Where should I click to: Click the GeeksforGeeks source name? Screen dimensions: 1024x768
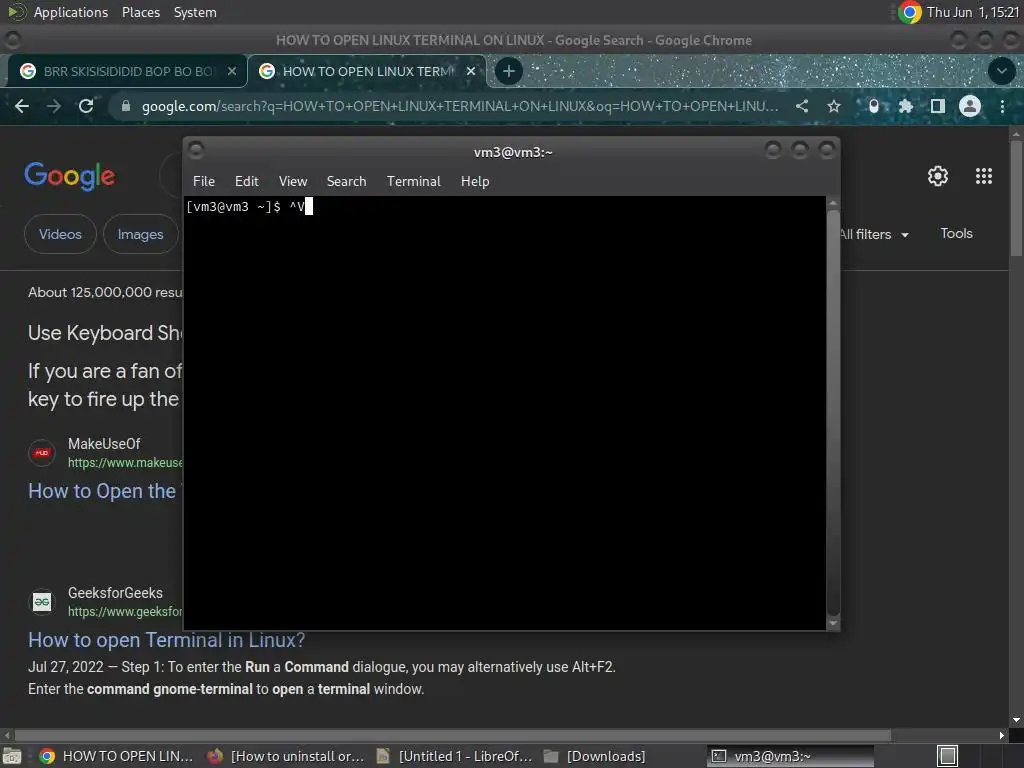[116, 592]
